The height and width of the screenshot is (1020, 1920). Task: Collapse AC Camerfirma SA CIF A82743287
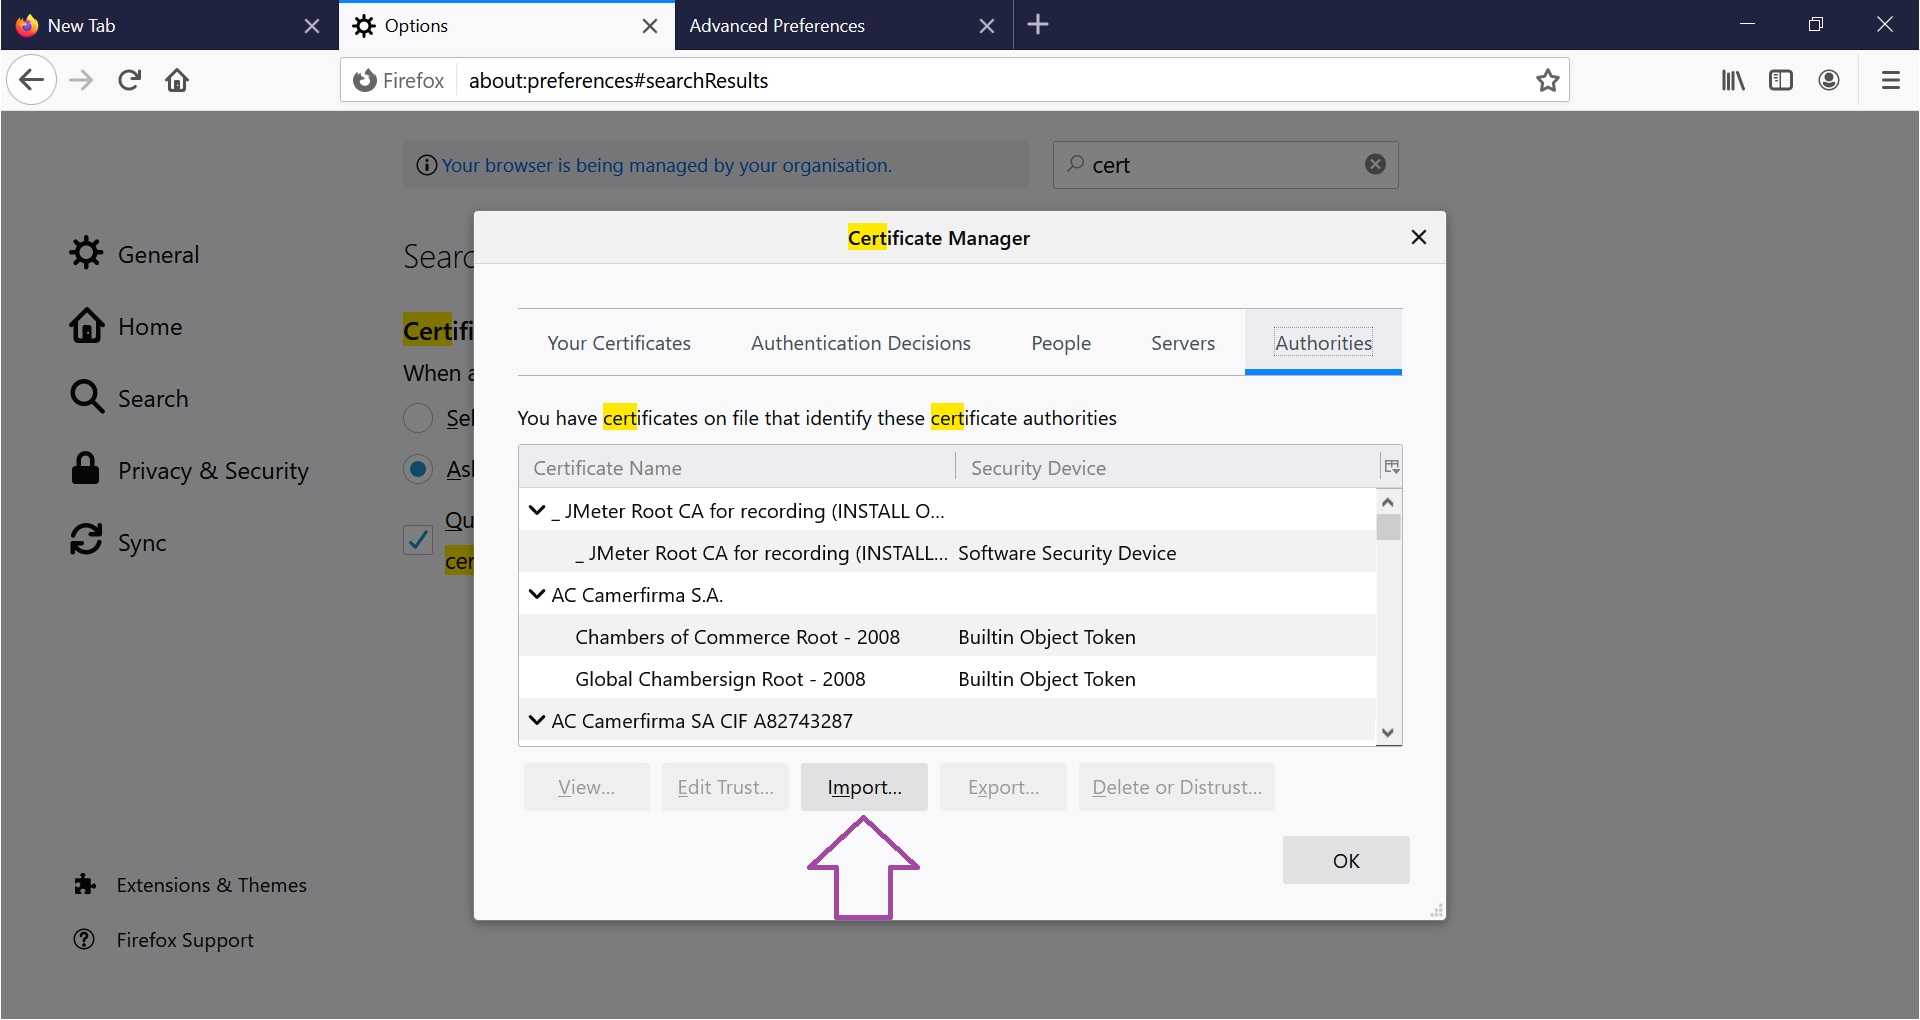537,721
